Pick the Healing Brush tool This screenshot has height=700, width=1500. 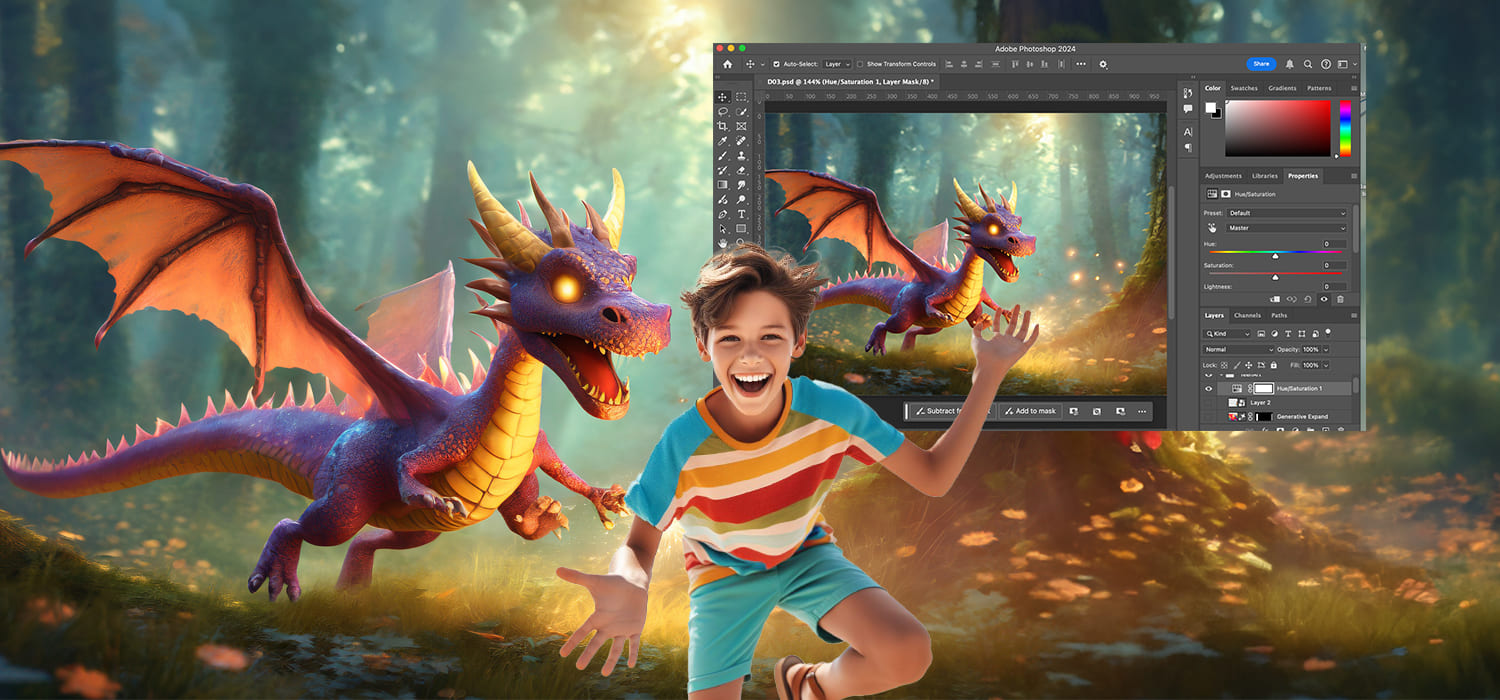[x=741, y=141]
